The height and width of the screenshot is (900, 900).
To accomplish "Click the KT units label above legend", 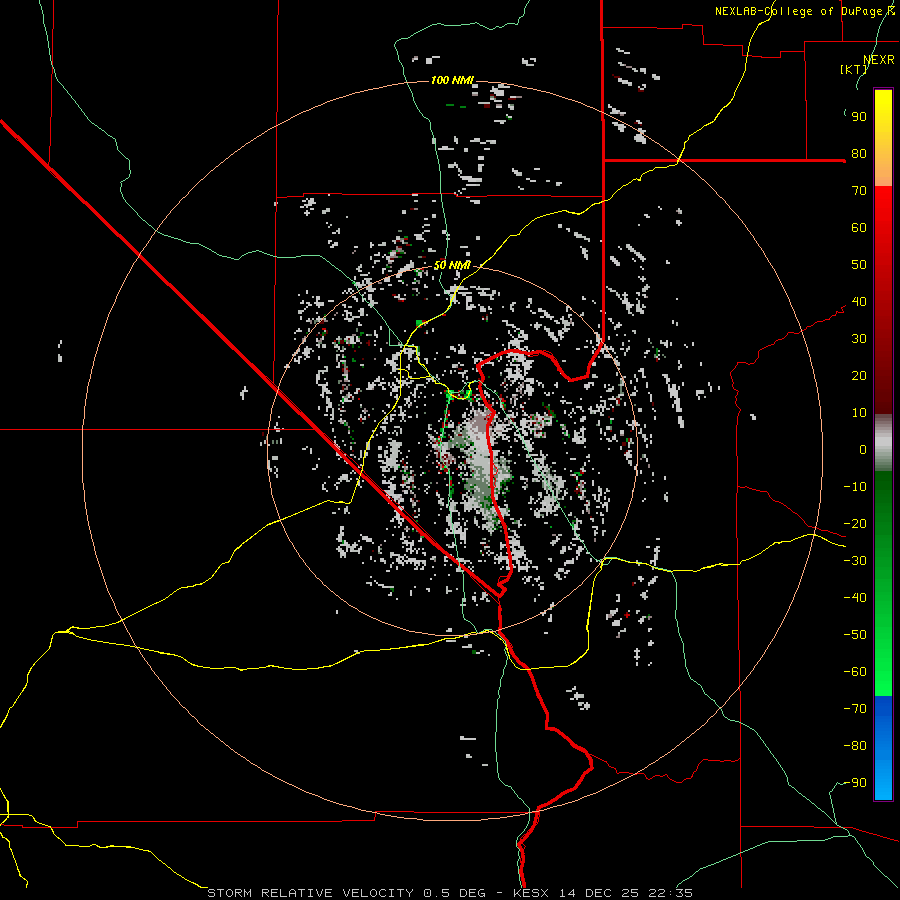I will [854, 69].
